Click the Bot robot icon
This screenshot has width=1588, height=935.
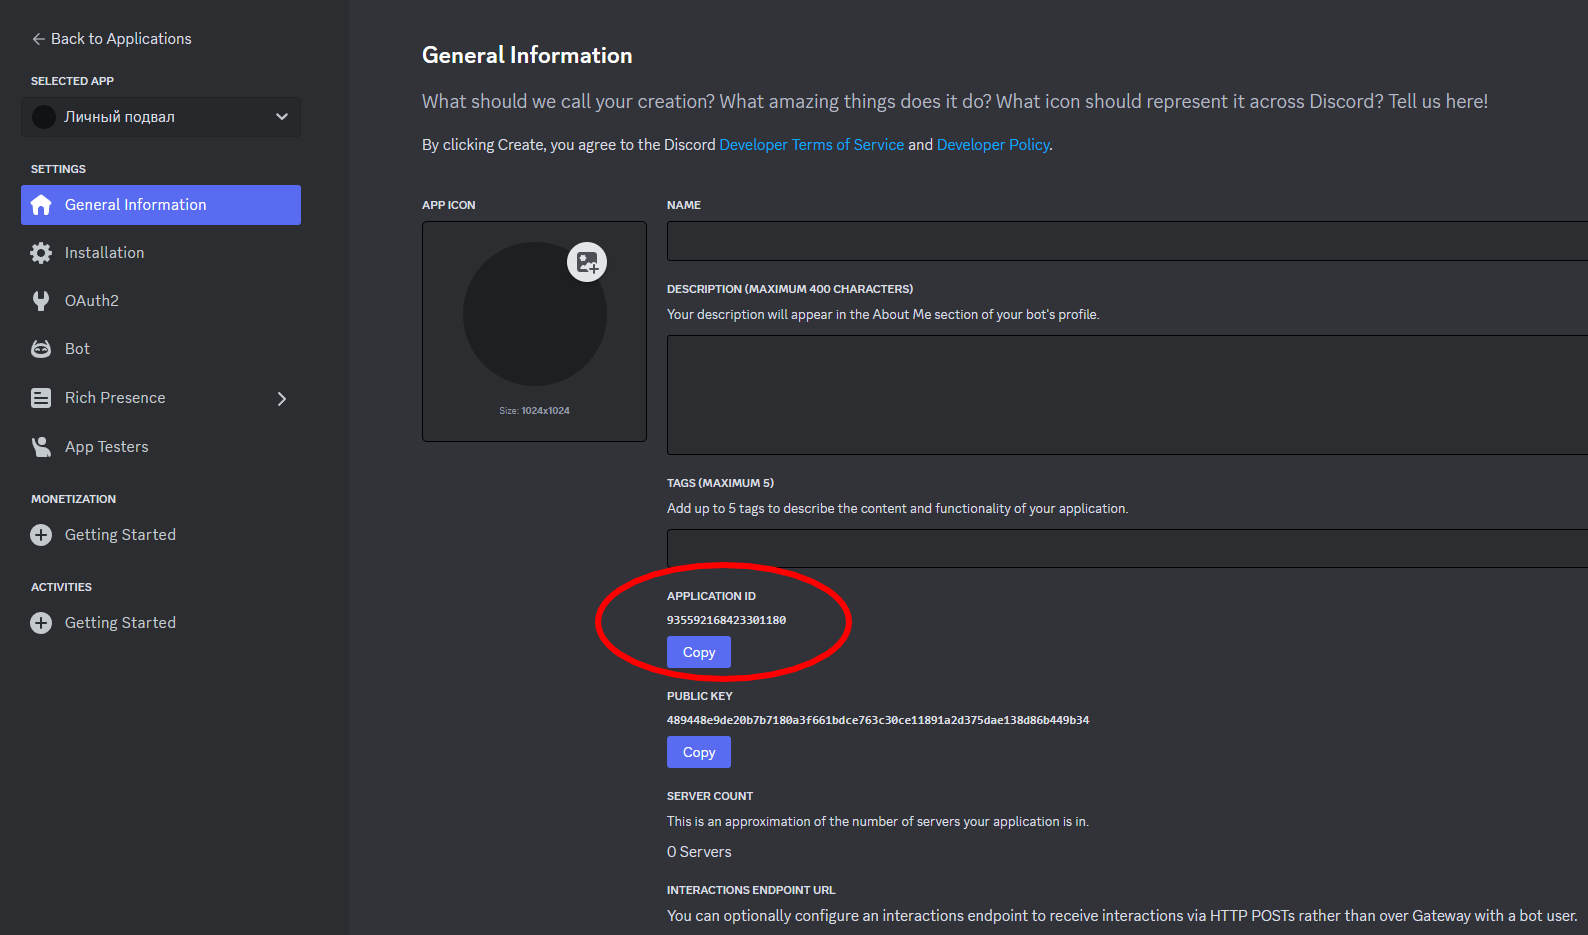41,349
